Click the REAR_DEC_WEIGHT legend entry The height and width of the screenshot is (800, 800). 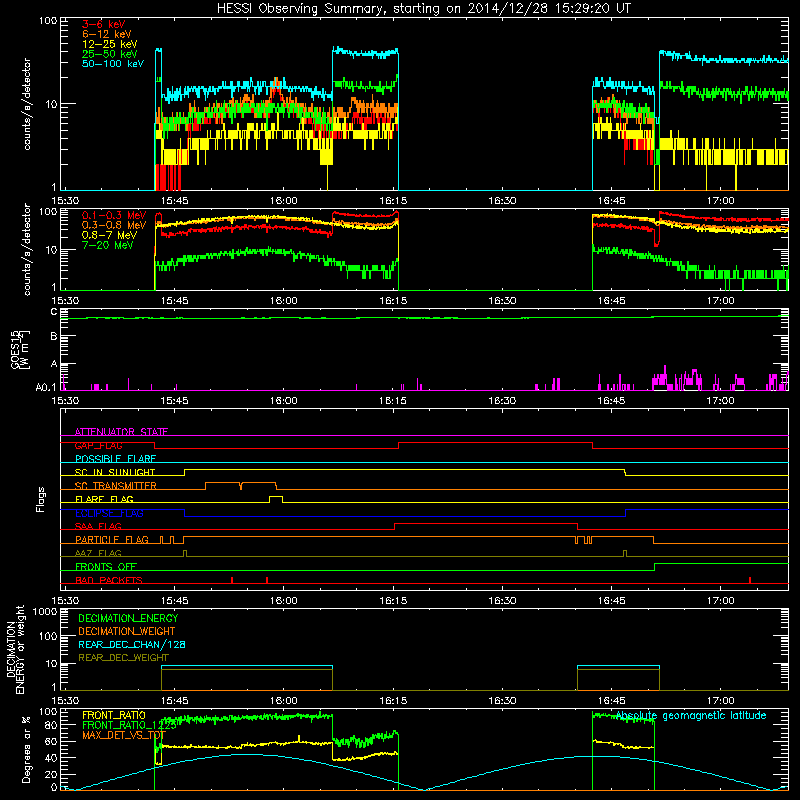(123, 658)
